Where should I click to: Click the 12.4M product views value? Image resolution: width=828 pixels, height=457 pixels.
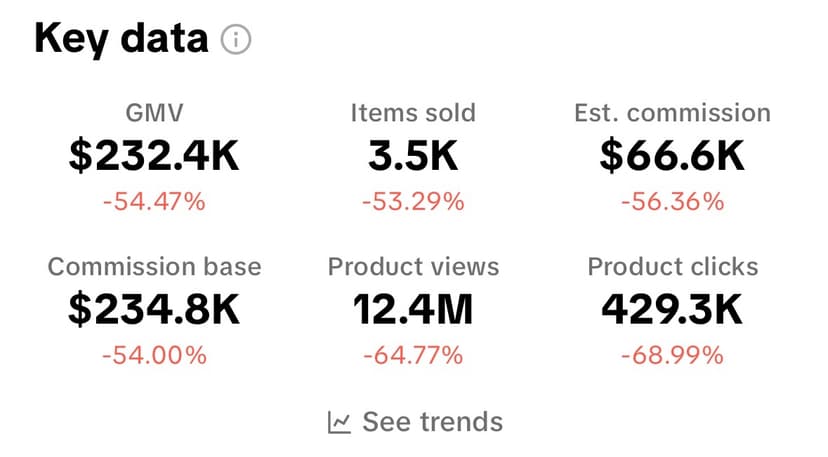(x=413, y=310)
